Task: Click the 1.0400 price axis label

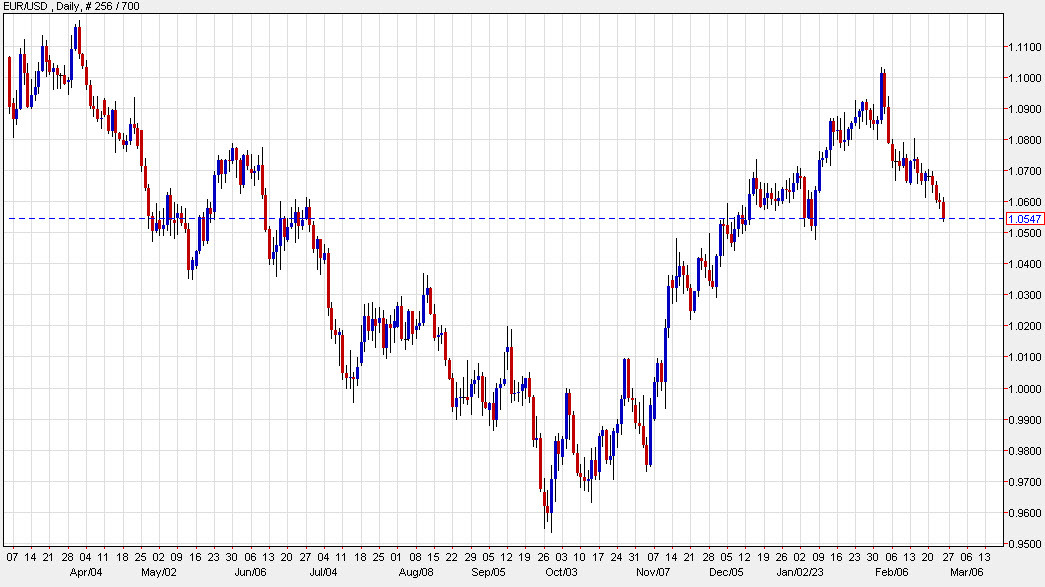Action: click(1025, 265)
